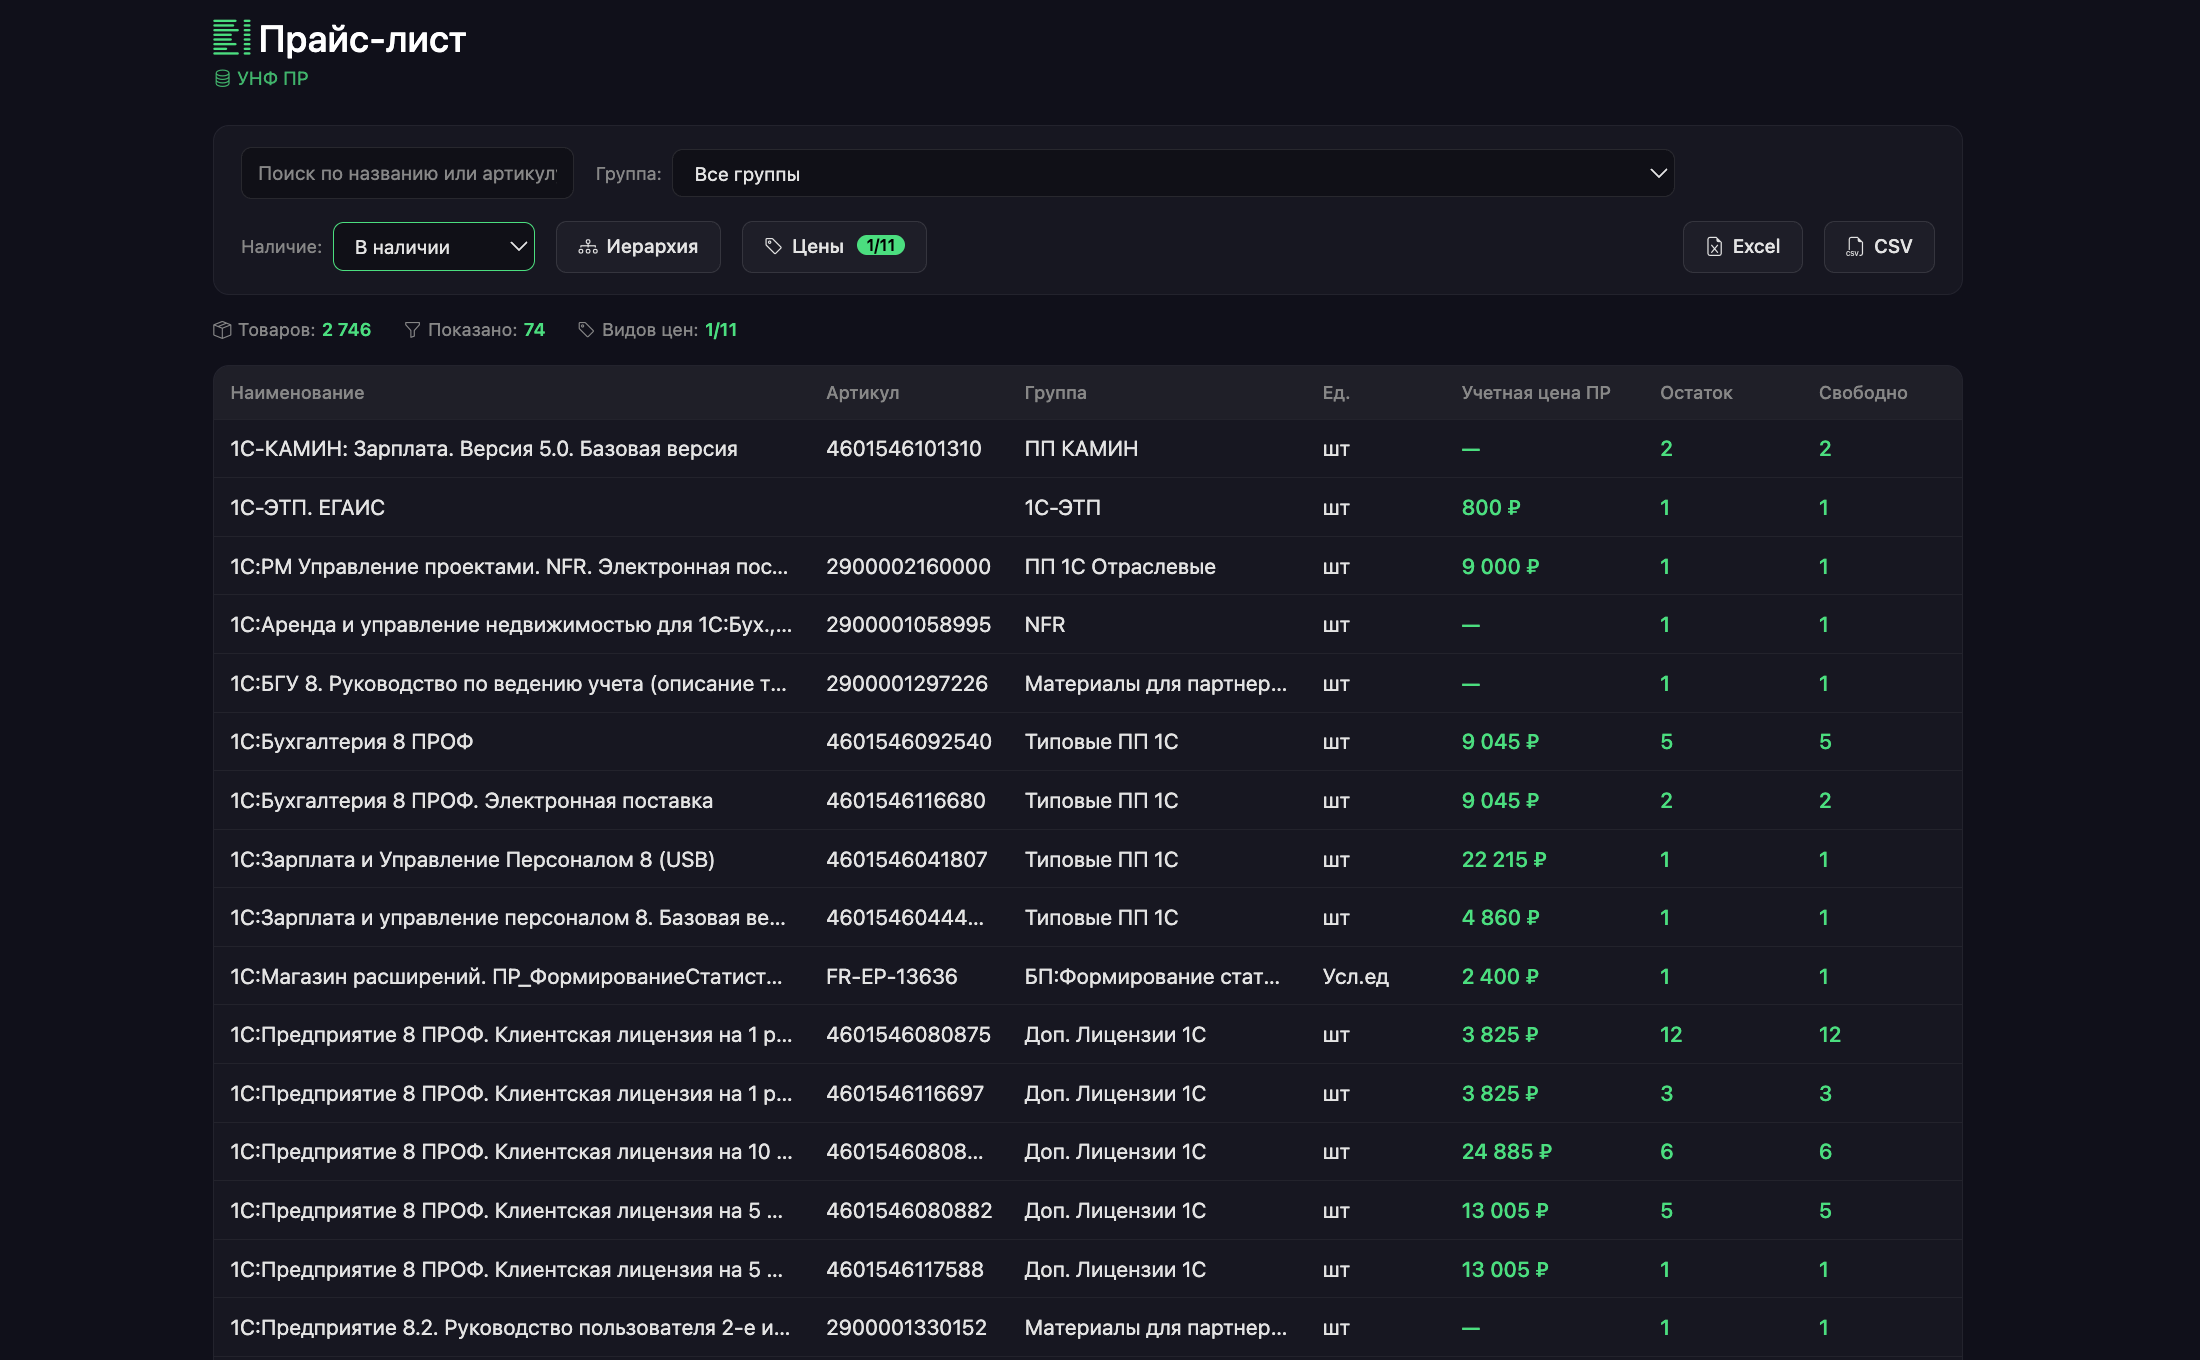Click the funnel icon beside Показано

click(x=412, y=330)
